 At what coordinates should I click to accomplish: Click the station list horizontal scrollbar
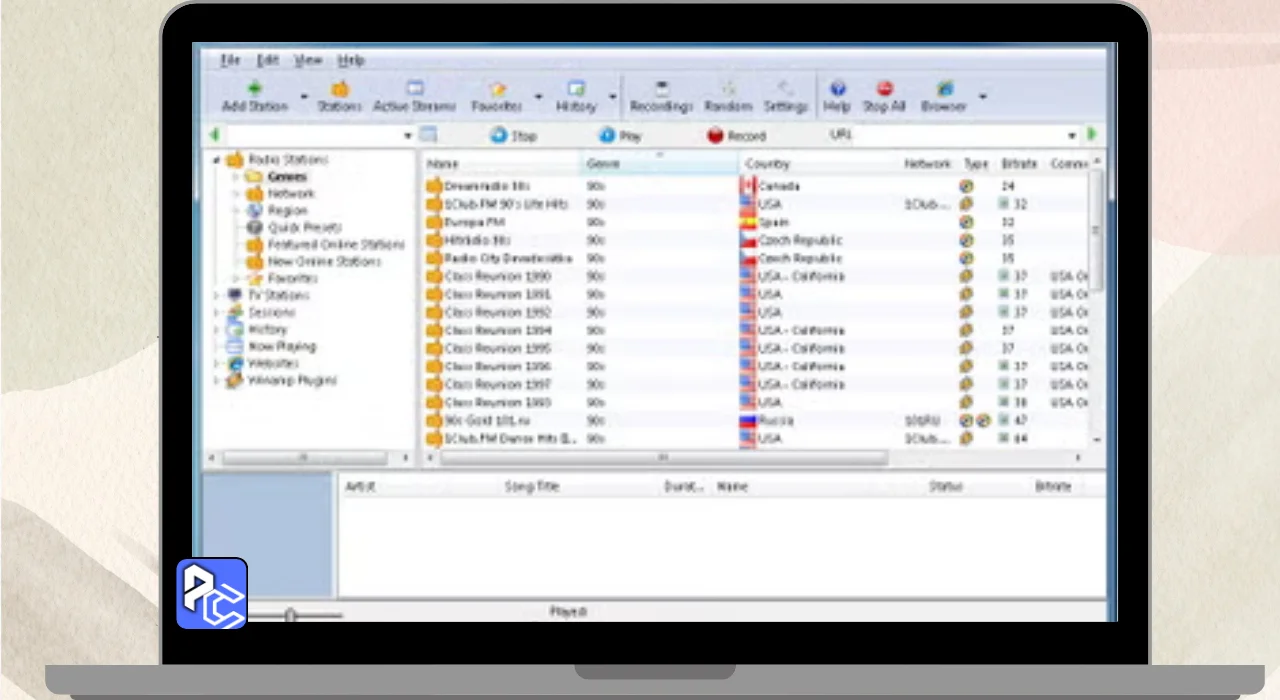pos(664,457)
